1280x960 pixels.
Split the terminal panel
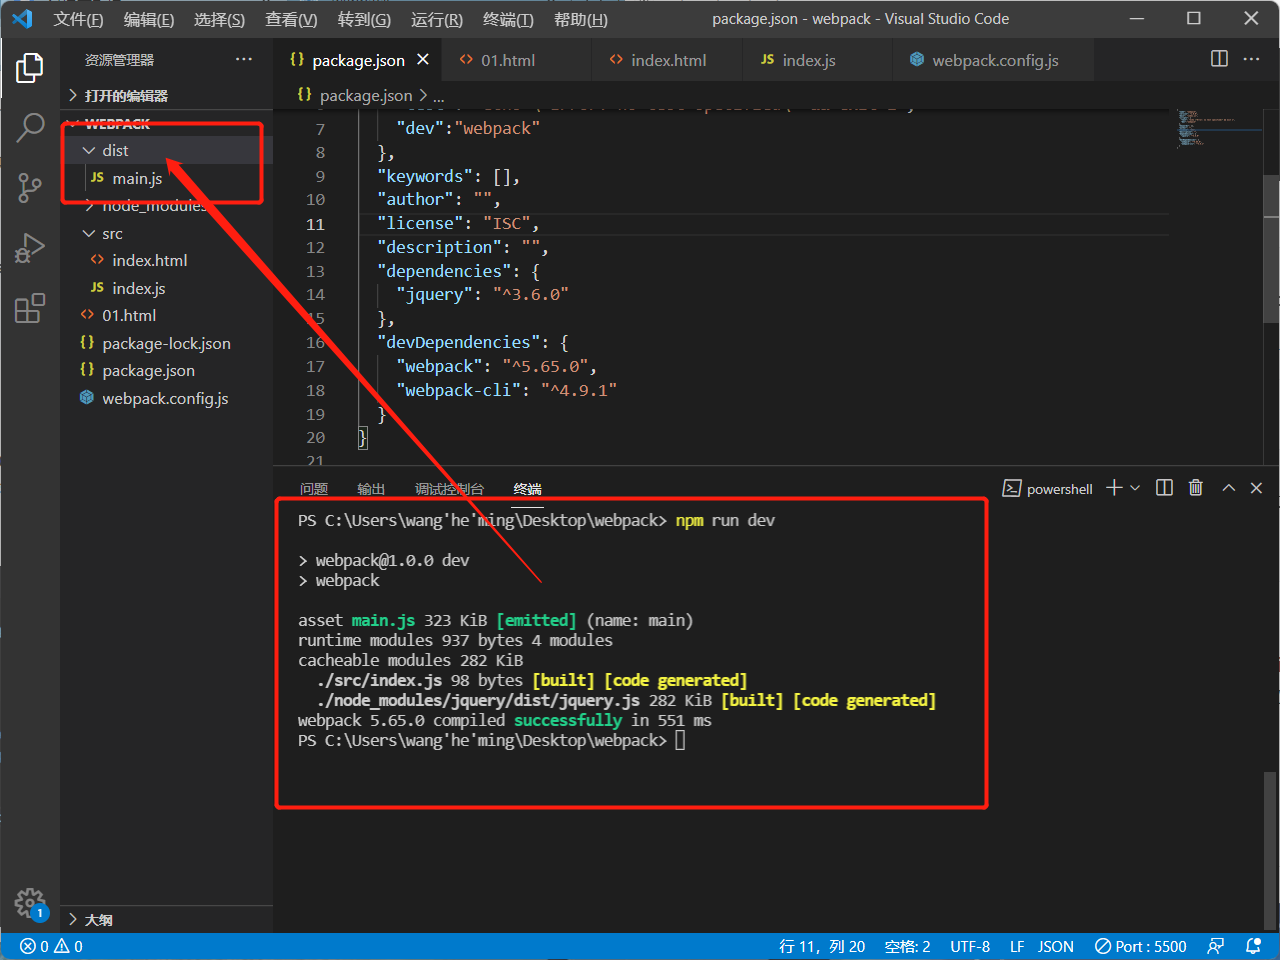(x=1164, y=488)
